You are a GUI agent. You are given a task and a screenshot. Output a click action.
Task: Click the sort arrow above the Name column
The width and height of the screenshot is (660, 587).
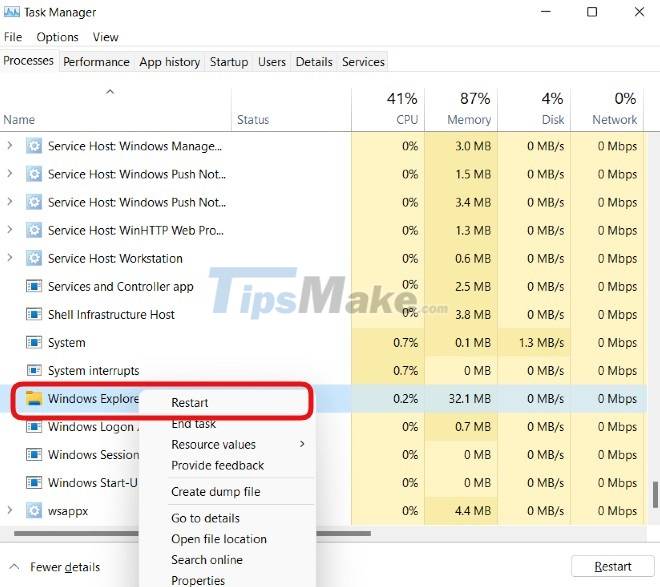point(110,91)
